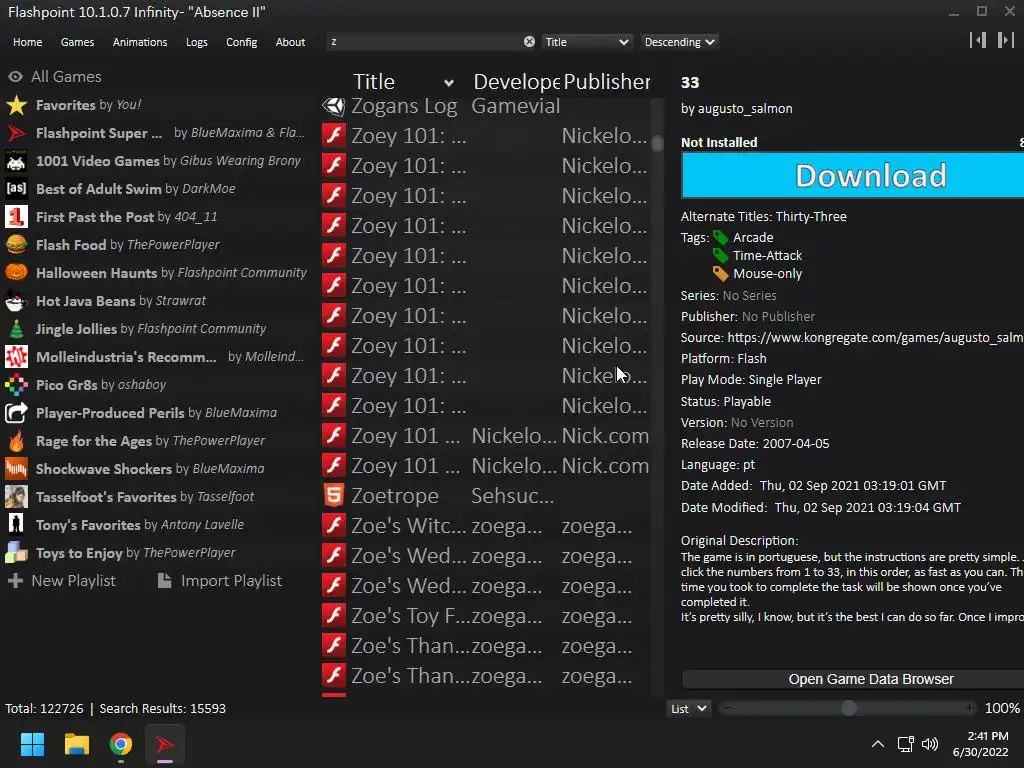Click the Title column sort chevron

click(x=449, y=83)
